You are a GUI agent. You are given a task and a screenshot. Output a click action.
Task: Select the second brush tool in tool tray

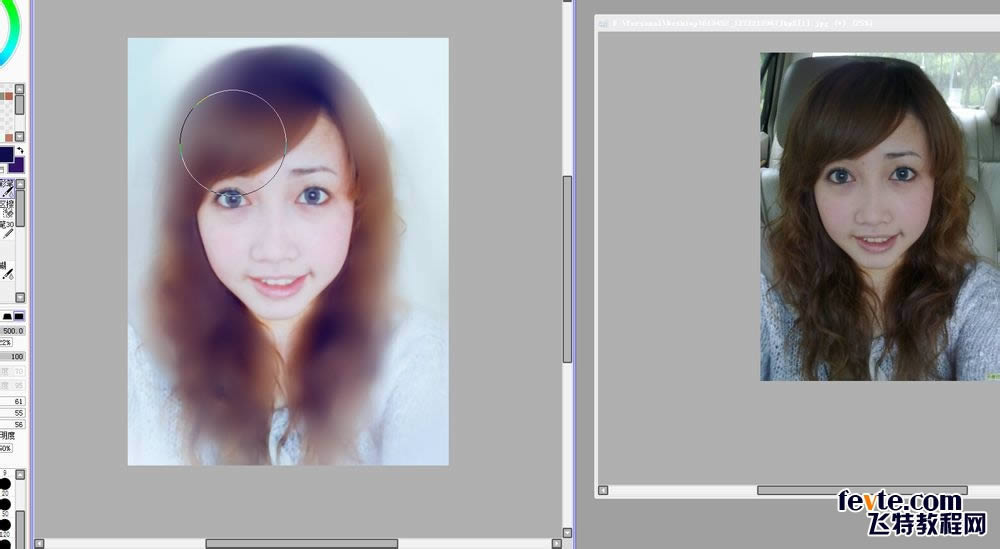8,207
